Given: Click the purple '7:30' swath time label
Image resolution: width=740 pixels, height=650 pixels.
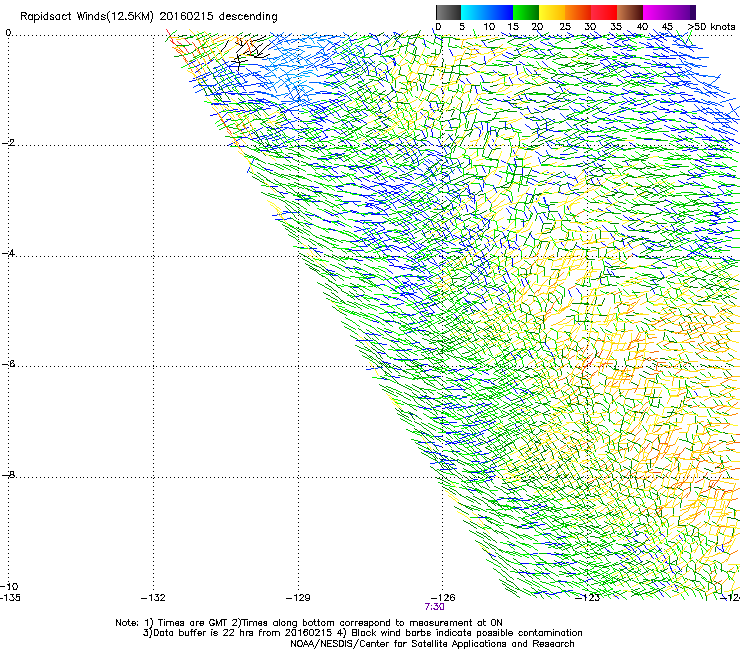Looking at the screenshot, I should [434, 607].
